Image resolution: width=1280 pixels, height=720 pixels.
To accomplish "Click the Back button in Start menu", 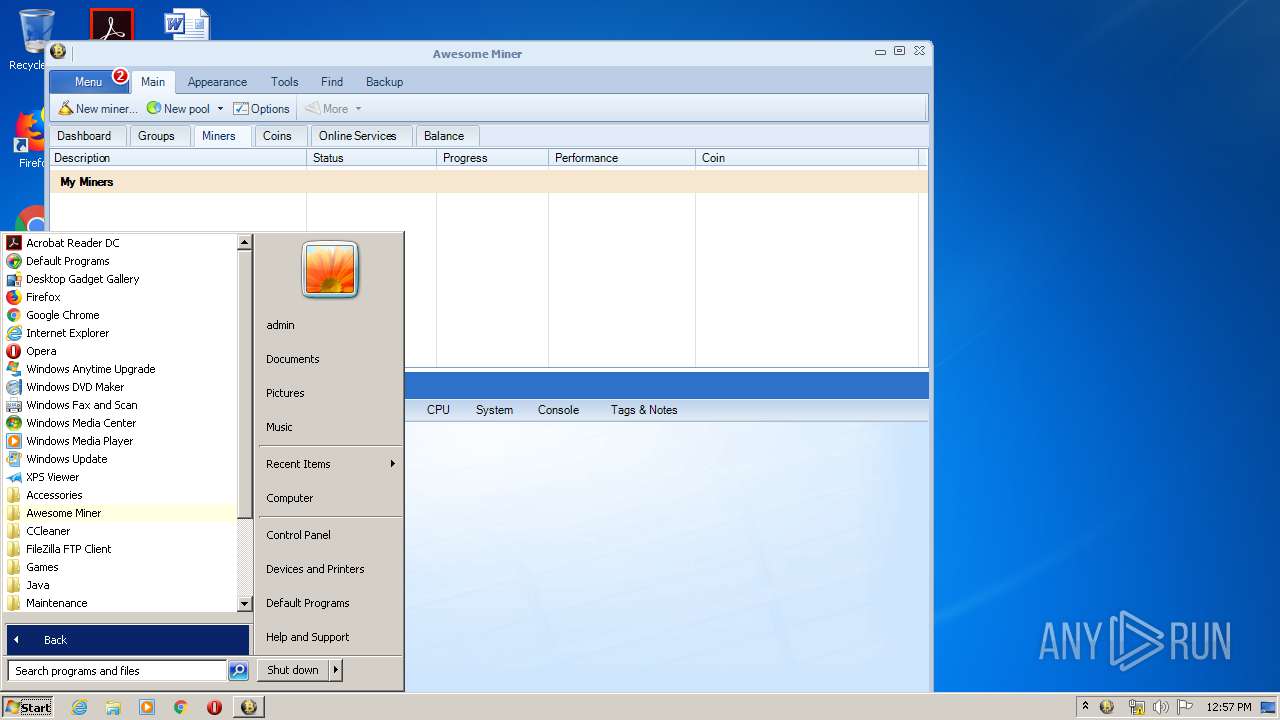I will pos(128,640).
